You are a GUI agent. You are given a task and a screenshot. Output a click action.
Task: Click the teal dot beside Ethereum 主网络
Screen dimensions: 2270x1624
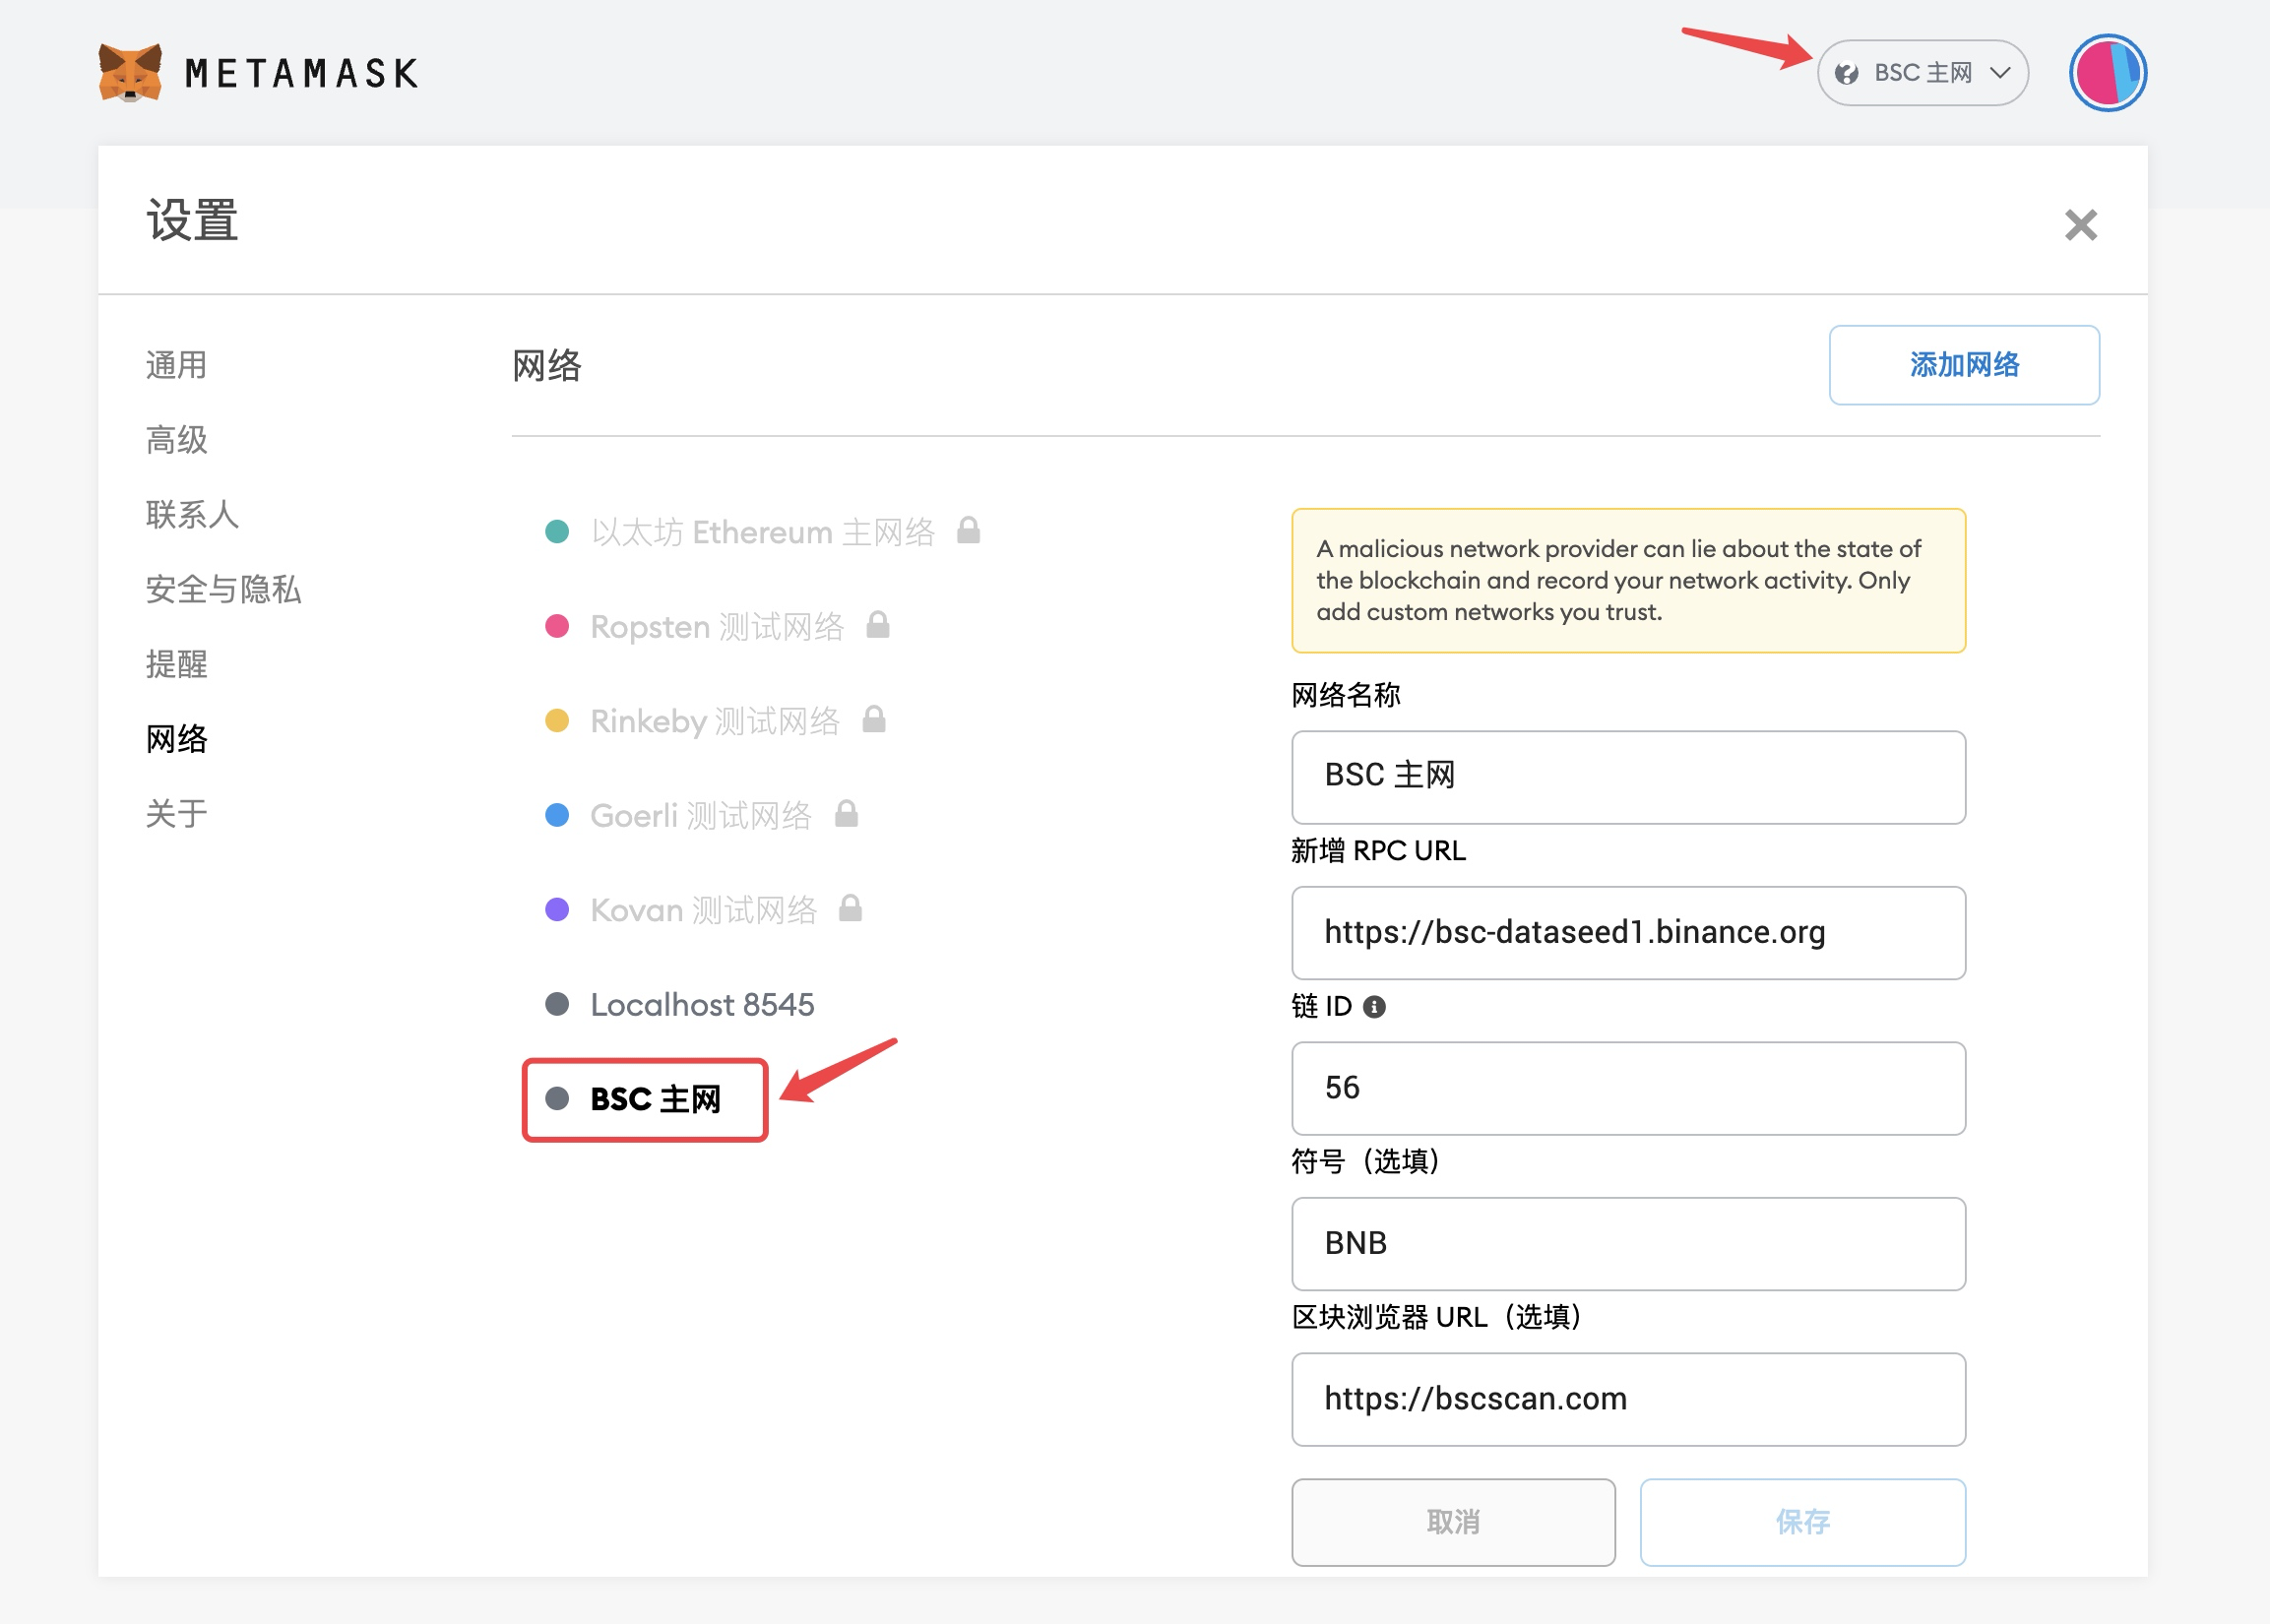(x=557, y=532)
